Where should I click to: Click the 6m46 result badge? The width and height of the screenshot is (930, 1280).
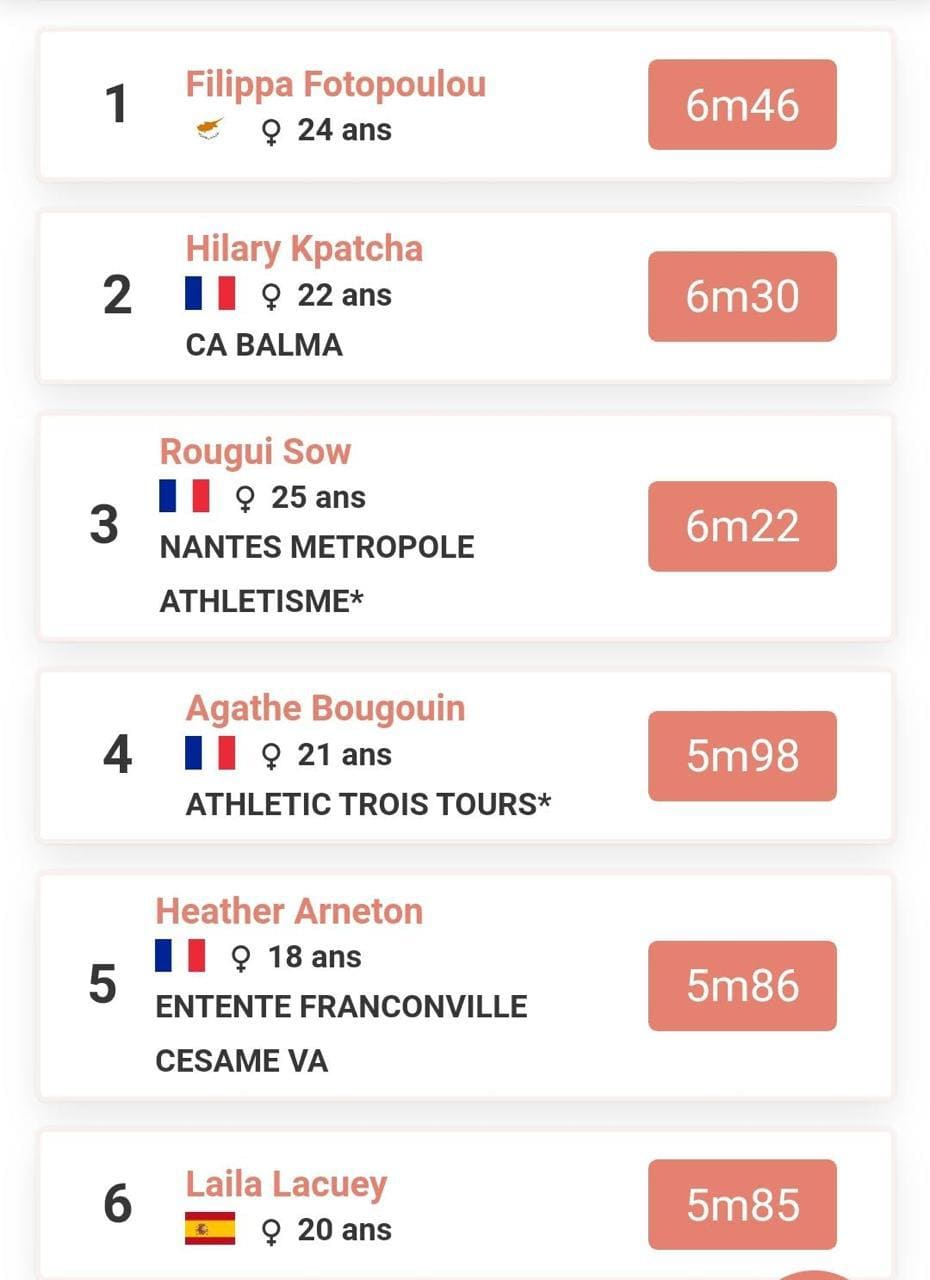[x=742, y=105]
